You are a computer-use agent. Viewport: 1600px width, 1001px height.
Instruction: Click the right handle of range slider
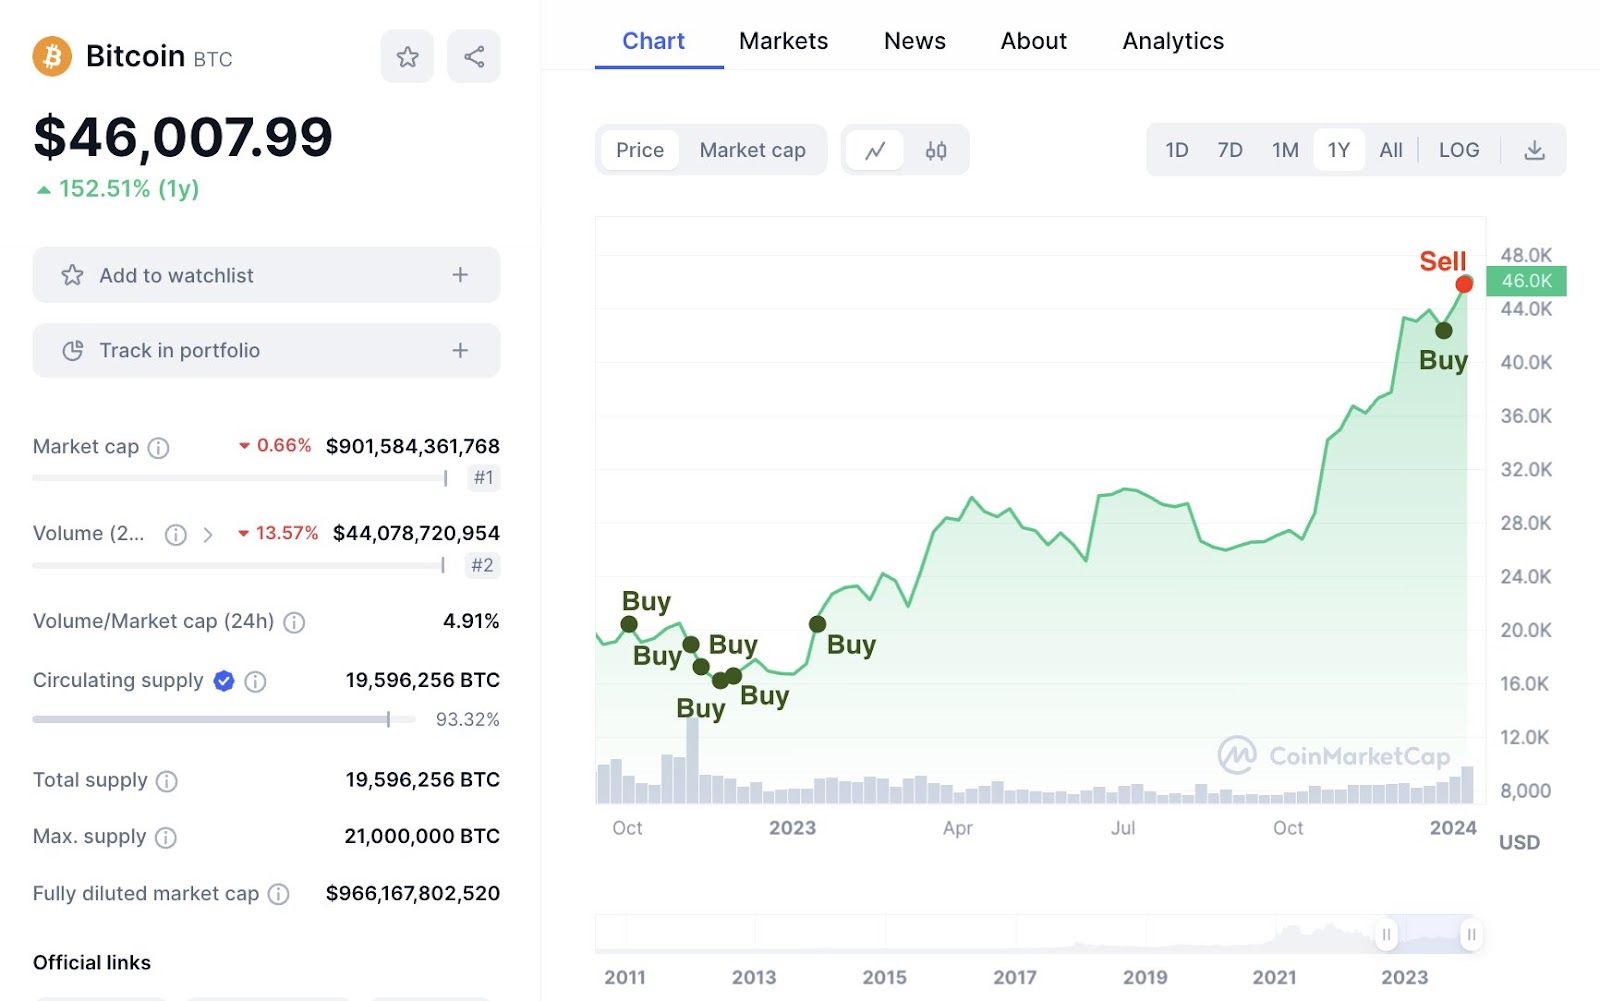(1471, 935)
